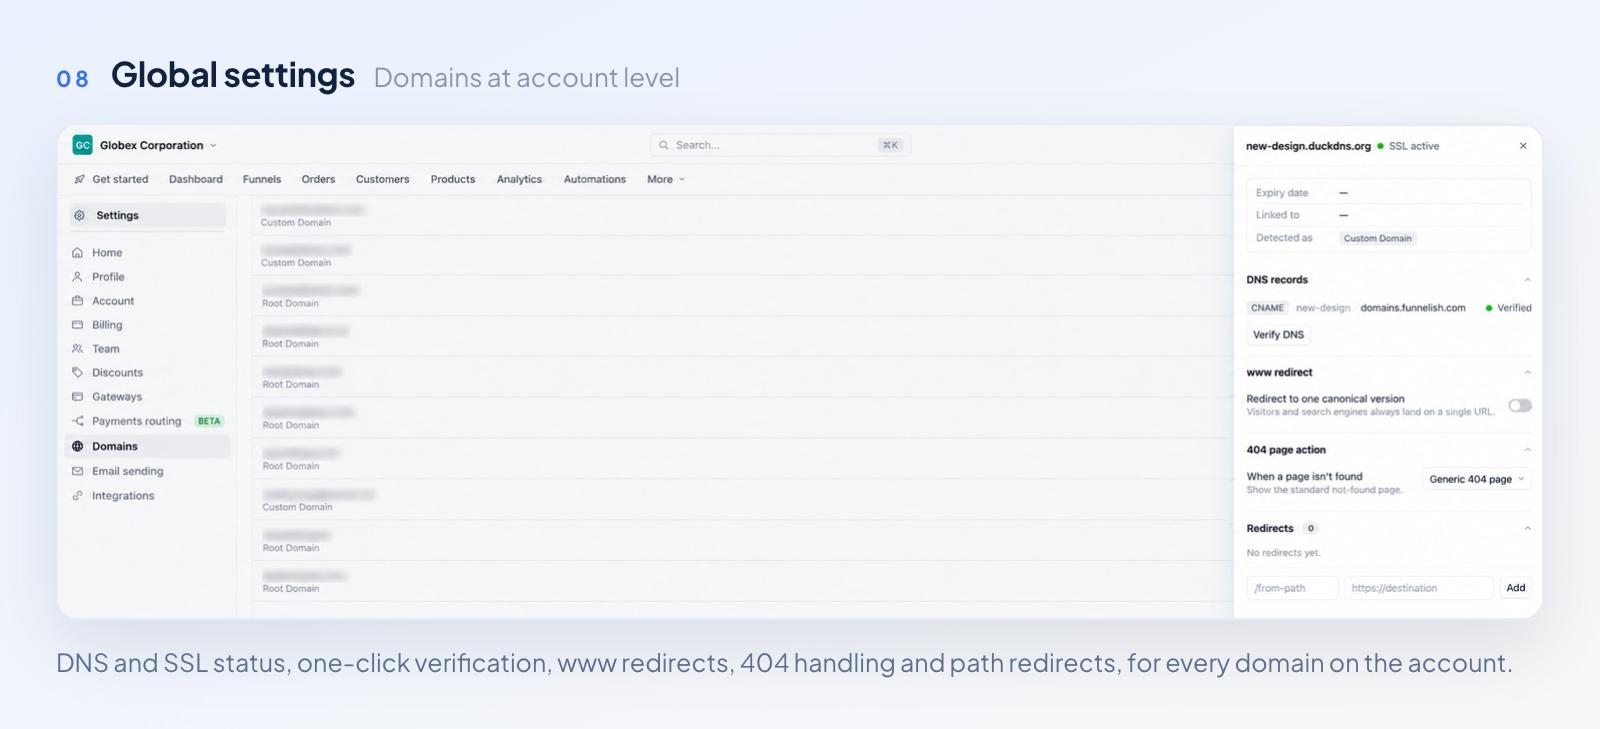Toggle the redirect to one canonical version switch

click(x=1520, y=405)
